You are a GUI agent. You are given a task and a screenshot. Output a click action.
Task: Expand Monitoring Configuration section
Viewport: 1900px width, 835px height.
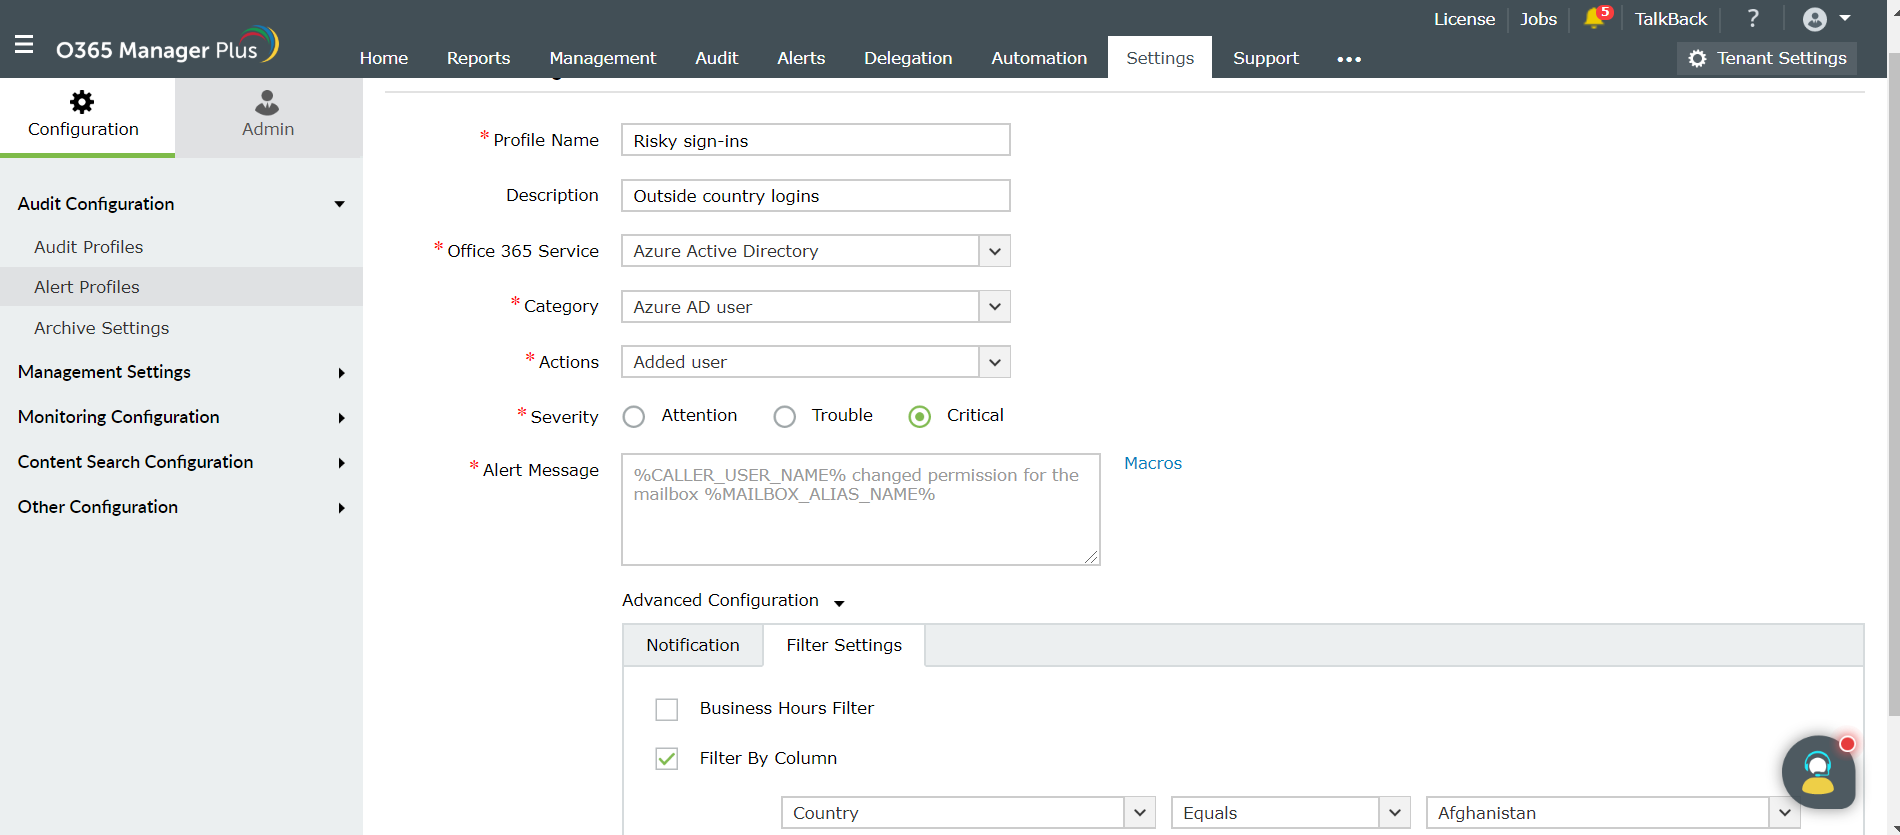181,417
